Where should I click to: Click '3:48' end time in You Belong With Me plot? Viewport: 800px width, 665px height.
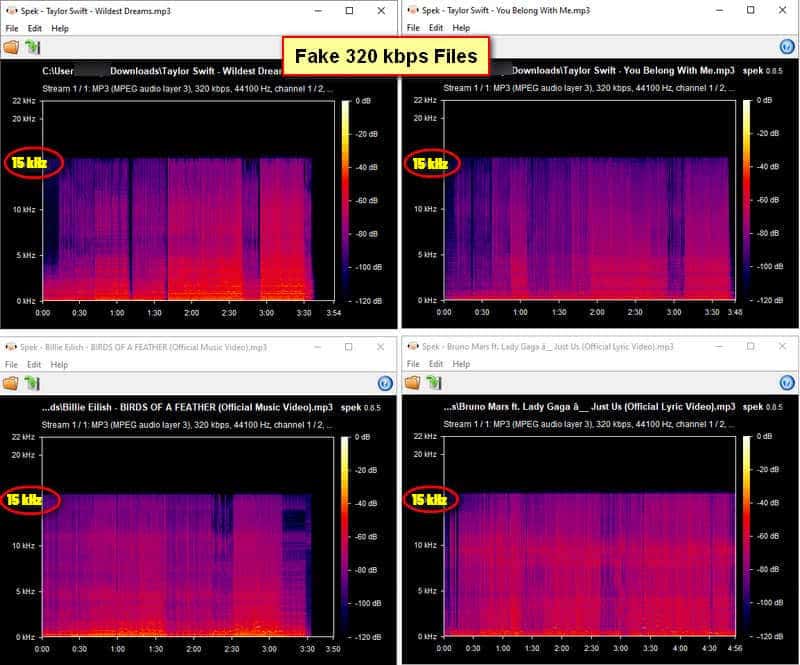point(735,312)
